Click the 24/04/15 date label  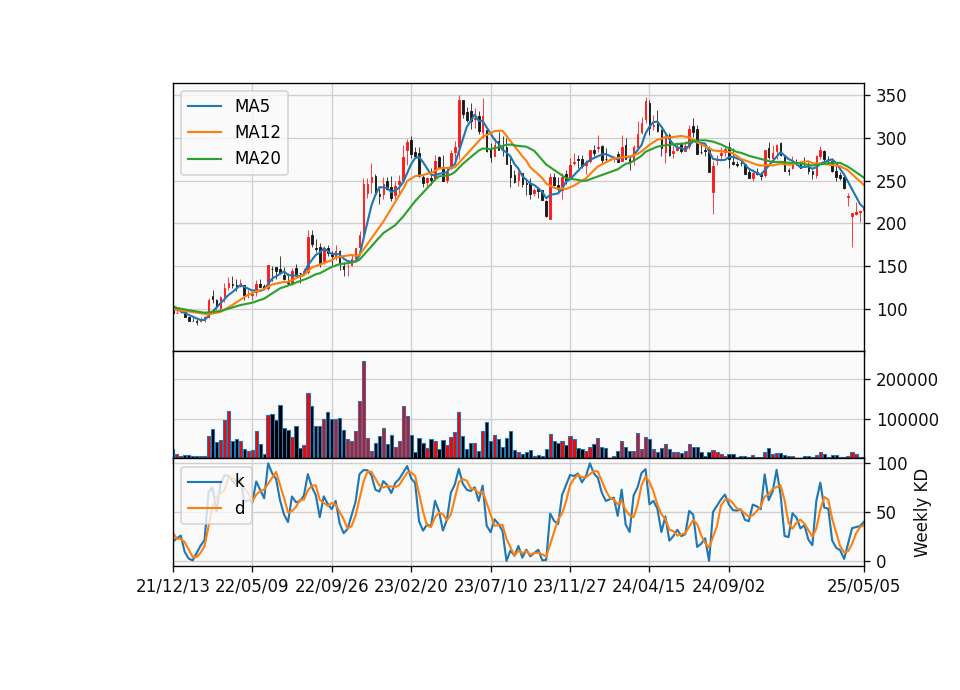[x=649, y=587]
